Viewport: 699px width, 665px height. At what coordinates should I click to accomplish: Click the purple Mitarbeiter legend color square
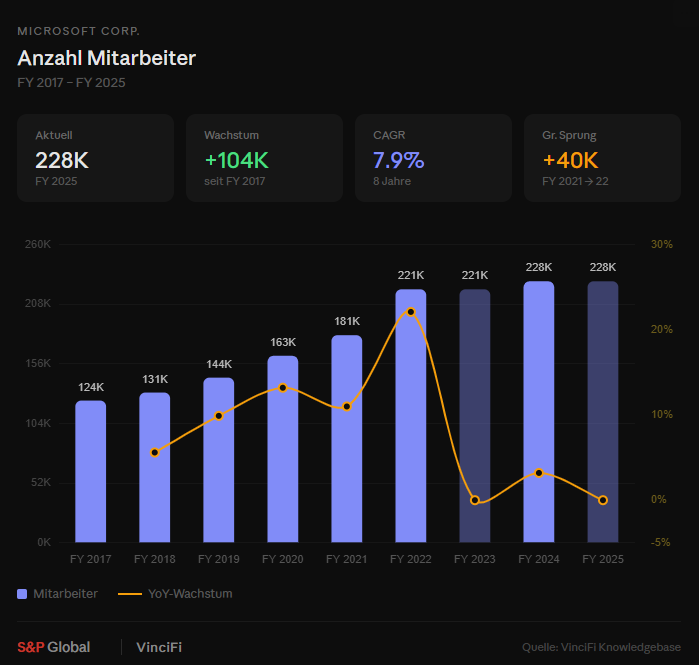coord(22,593)
